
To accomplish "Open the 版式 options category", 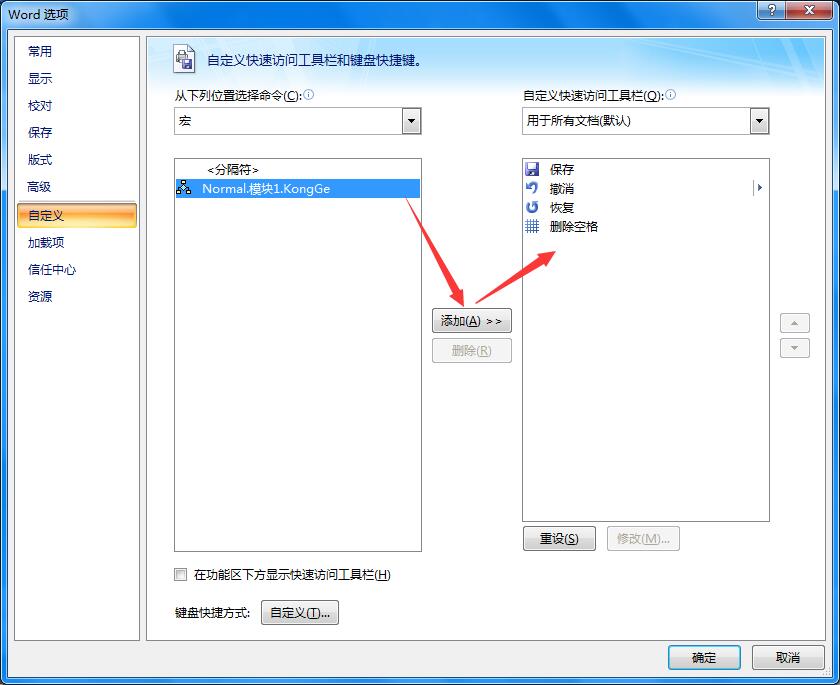I will pos(40,160).
